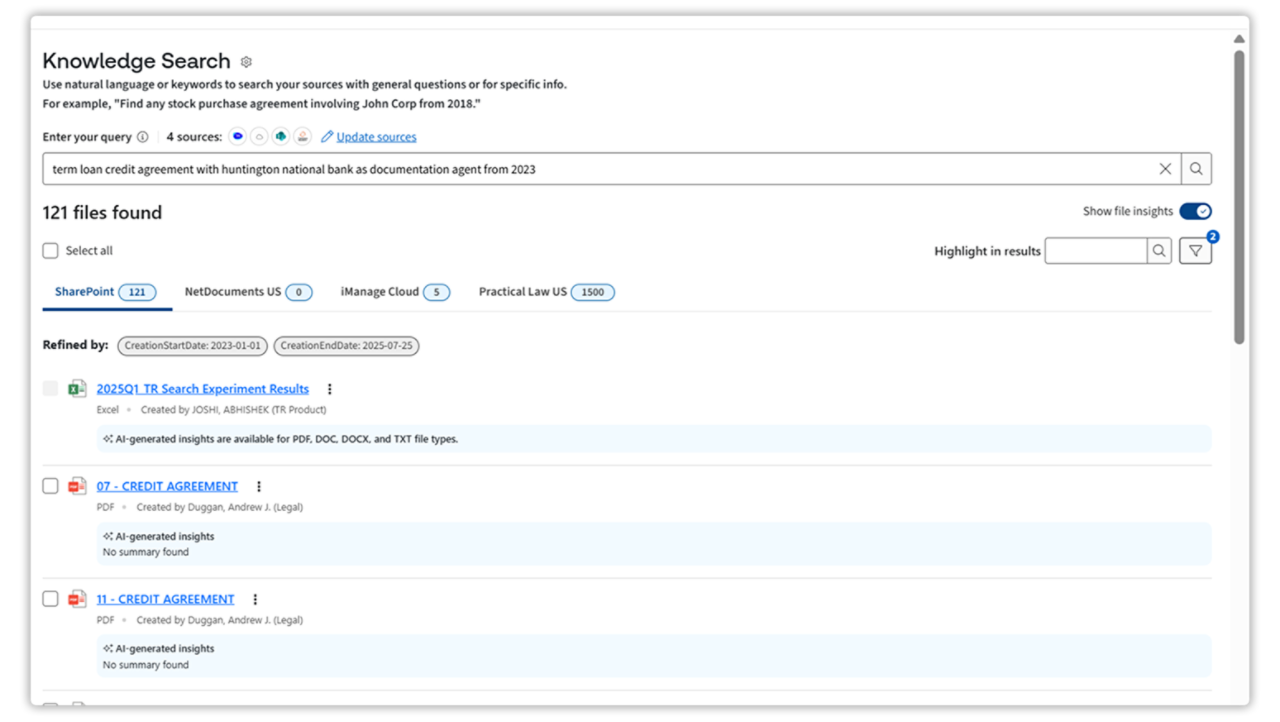Clear the query with the X button
The width and height of the screenshot is (1280, 722).
pyautogui.click(x=1165, y=168)
